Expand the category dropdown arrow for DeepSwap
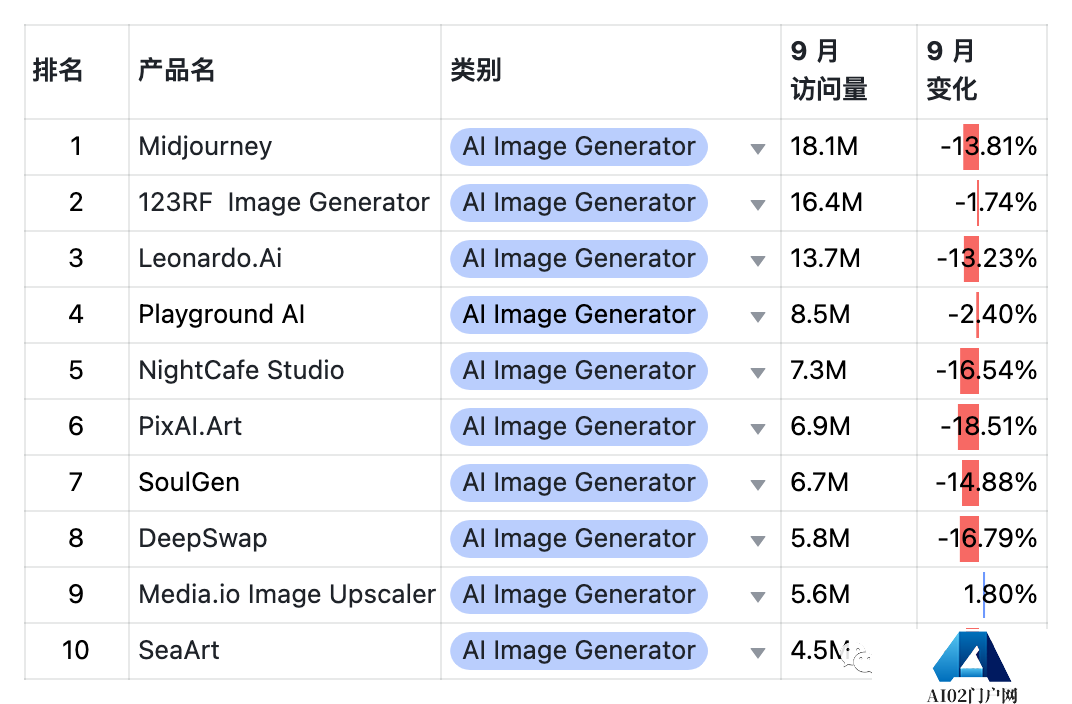The image size is (1072, 704). point(757,541)
